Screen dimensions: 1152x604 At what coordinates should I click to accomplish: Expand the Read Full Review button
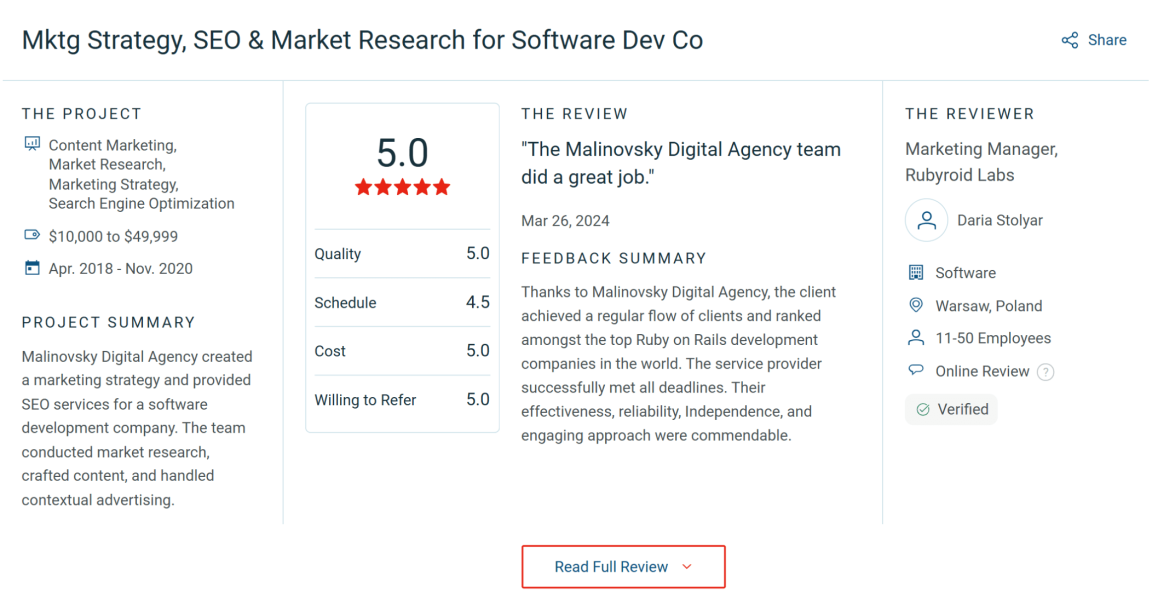(622, 567)
